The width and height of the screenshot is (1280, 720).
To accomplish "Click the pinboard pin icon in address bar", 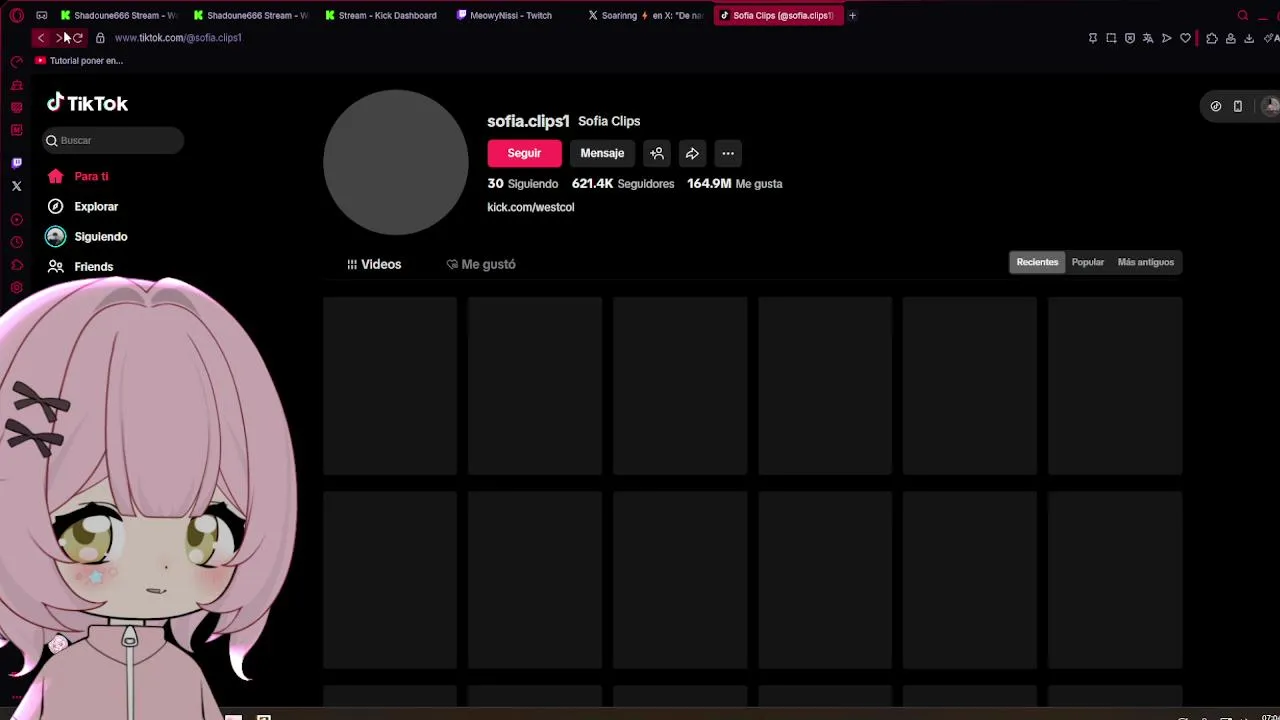I will (1093, 38).
